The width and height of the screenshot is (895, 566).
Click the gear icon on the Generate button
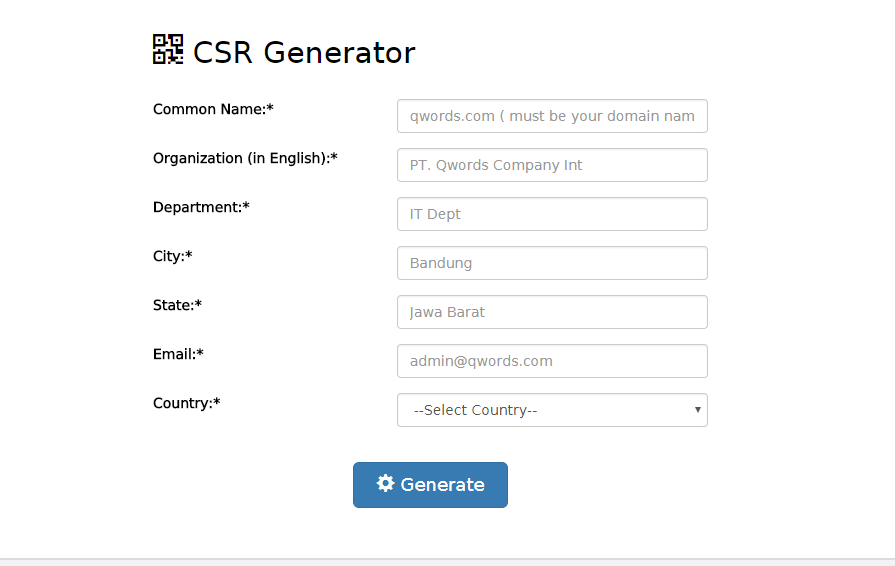coord(385,484)
